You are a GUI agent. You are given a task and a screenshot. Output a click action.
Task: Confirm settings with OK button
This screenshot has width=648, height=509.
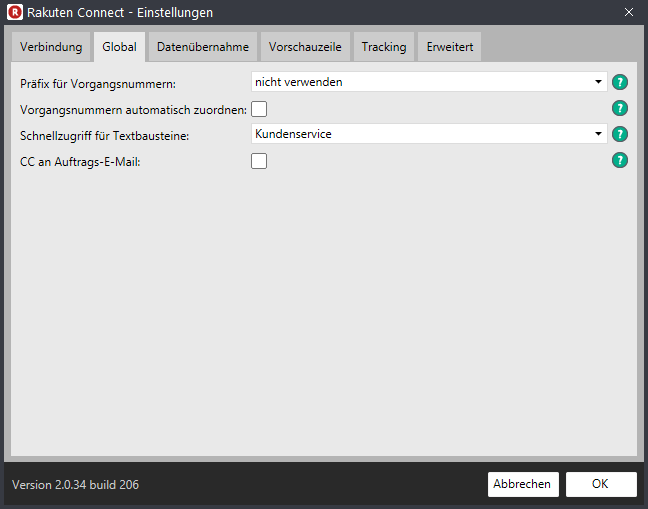click(601, 484)
